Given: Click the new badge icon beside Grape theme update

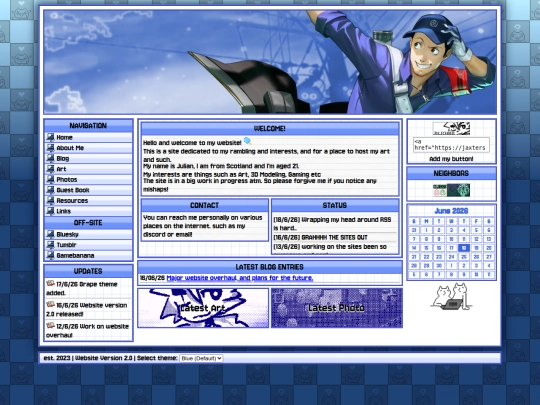Looking at the screenshot, I should [x=51, y=283].
